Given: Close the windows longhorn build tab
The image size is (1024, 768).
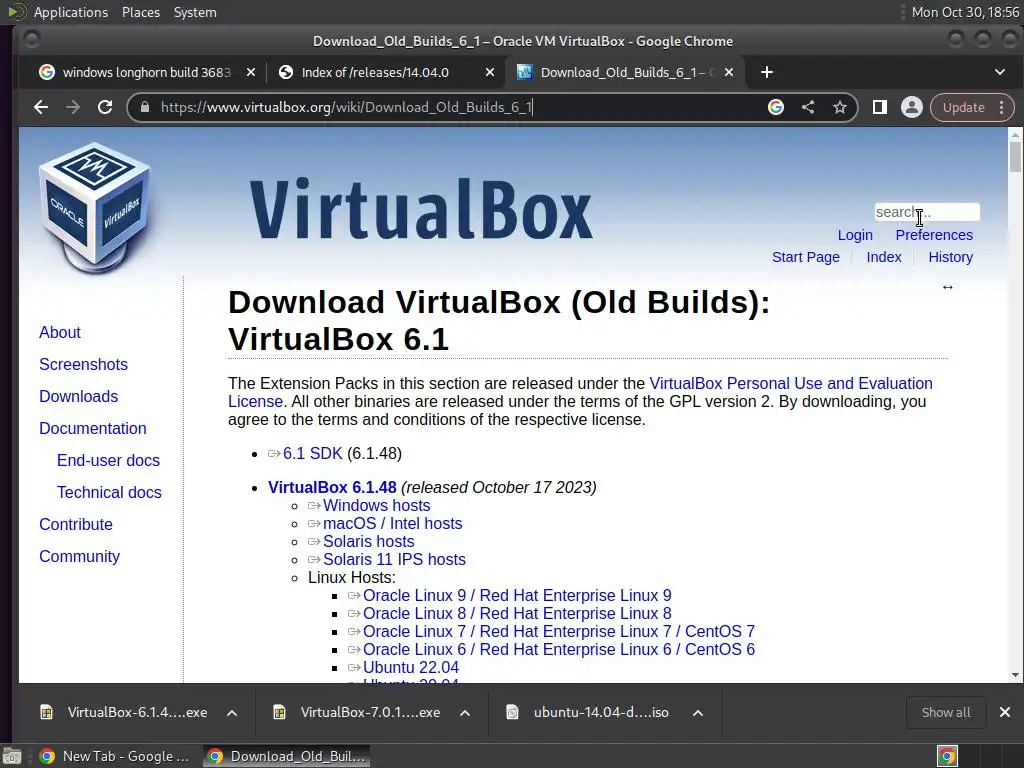Looking at the screenshot, I should tap(251, 72).
